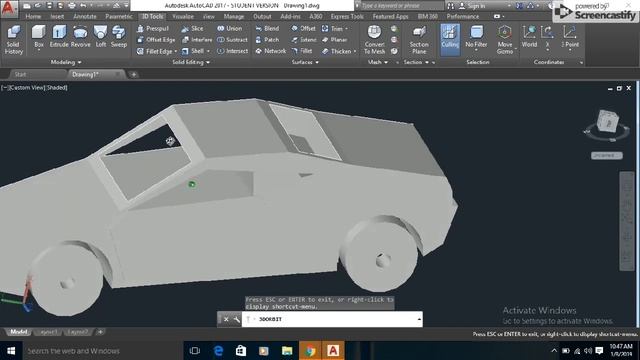
Task: Select the Patch surface tool
Action: coord(267,40)
